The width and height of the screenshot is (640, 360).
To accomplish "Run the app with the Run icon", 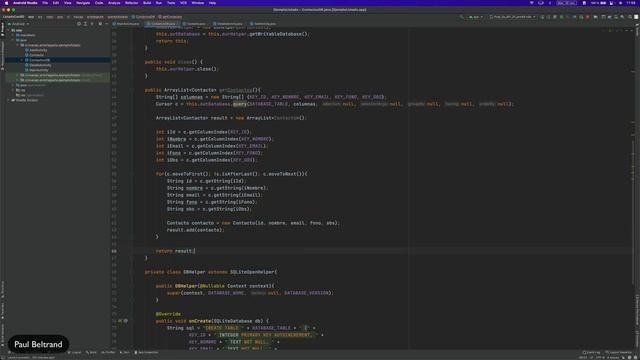I will 542,17.
